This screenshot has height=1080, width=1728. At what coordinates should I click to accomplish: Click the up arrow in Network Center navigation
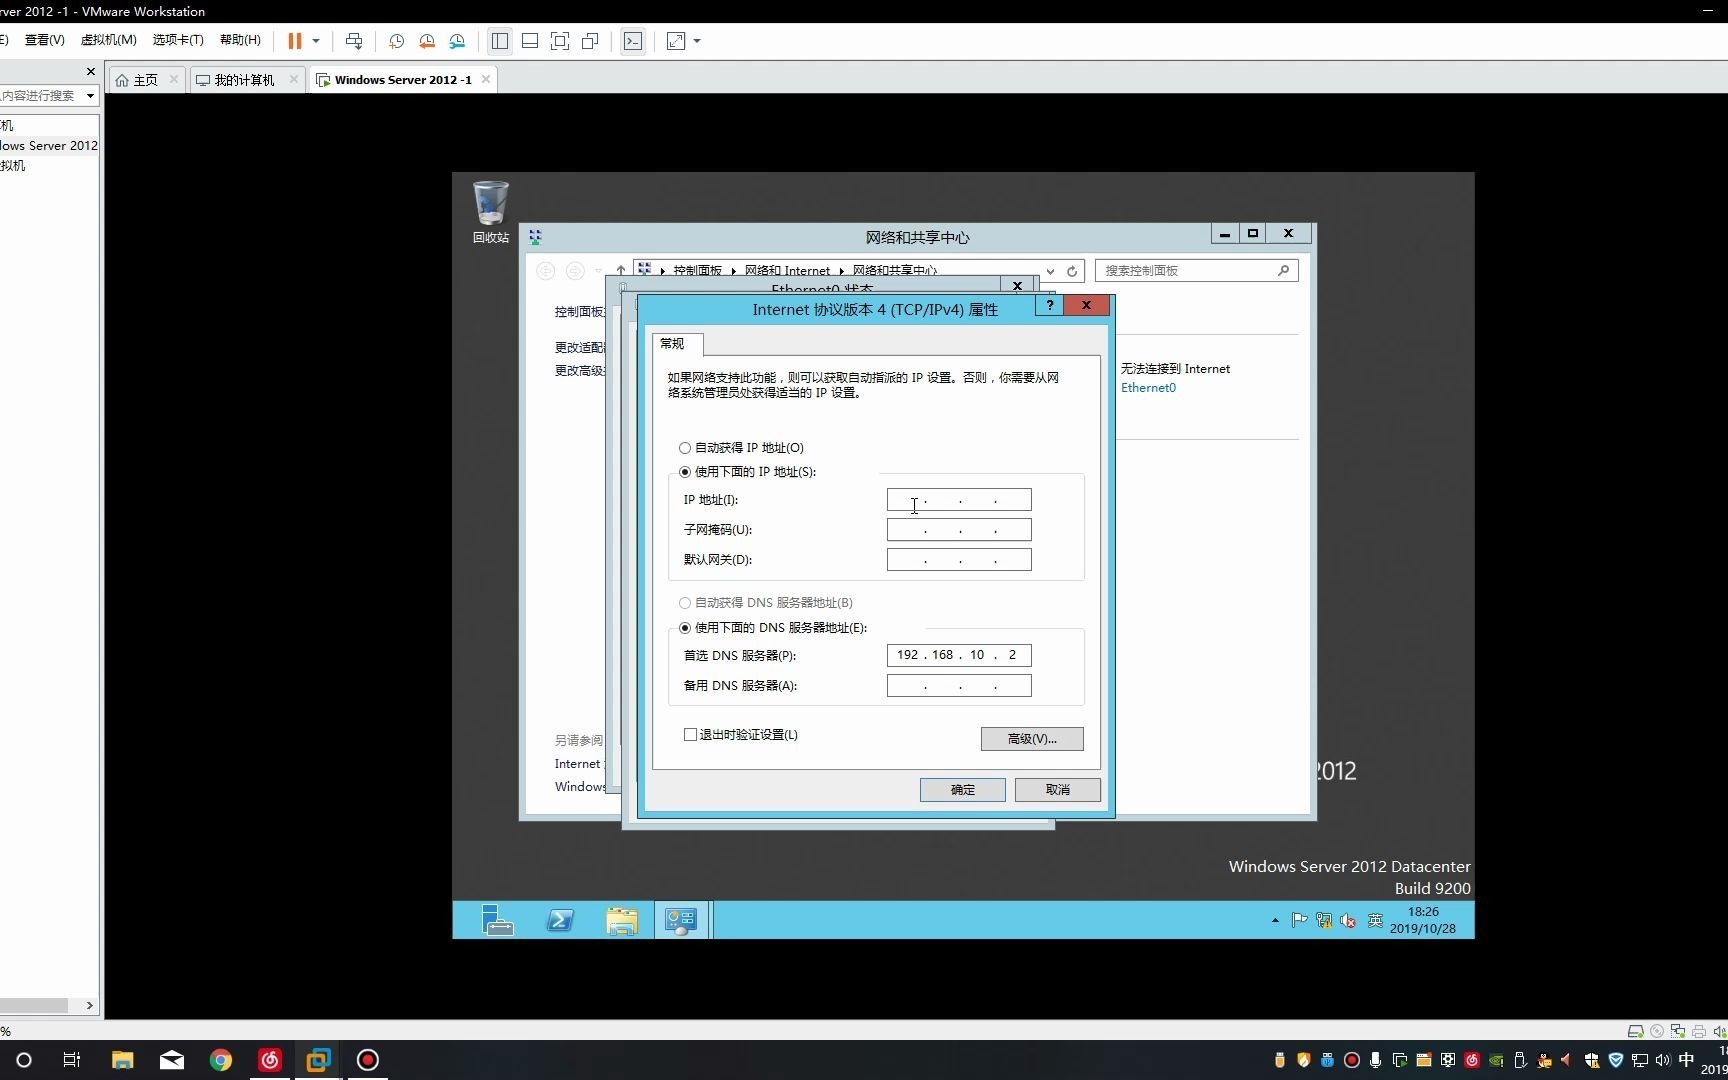[621, 271]
